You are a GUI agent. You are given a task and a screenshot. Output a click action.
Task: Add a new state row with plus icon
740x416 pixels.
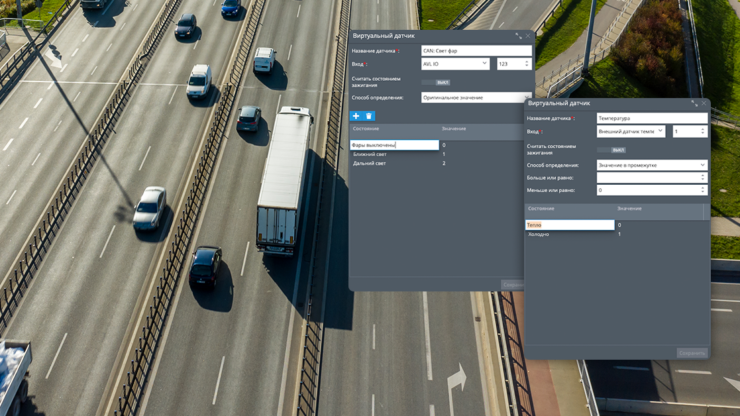356,116
